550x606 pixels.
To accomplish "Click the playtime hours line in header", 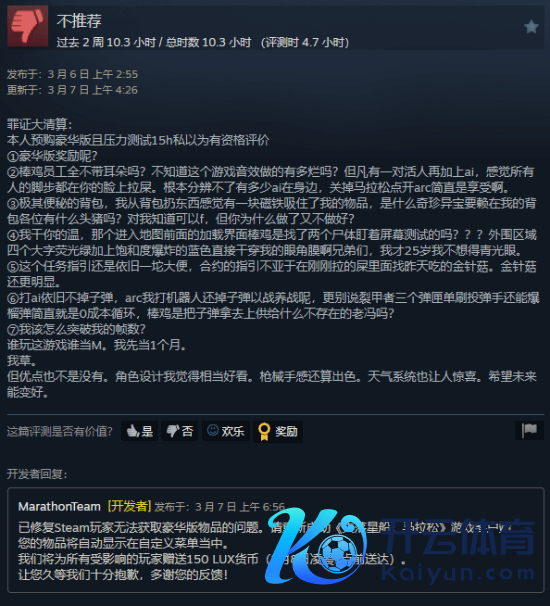I will (203, 42).
